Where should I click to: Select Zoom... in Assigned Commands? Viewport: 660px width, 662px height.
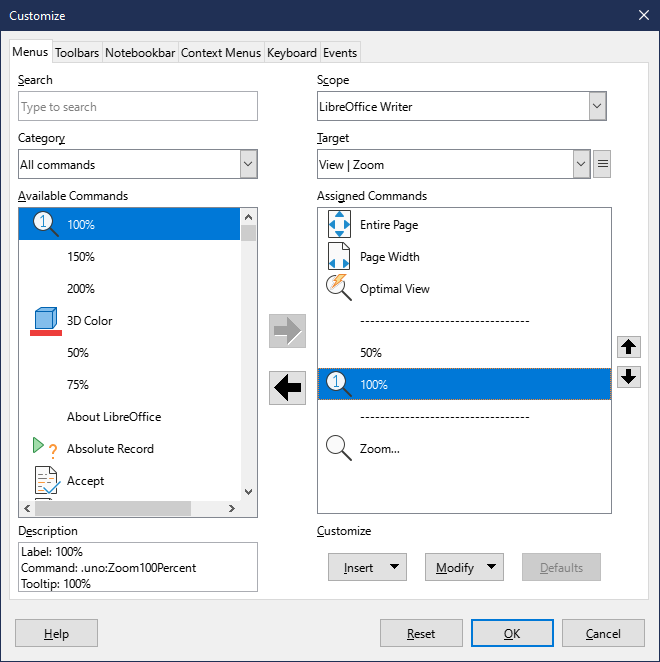(x=464, y=448)
